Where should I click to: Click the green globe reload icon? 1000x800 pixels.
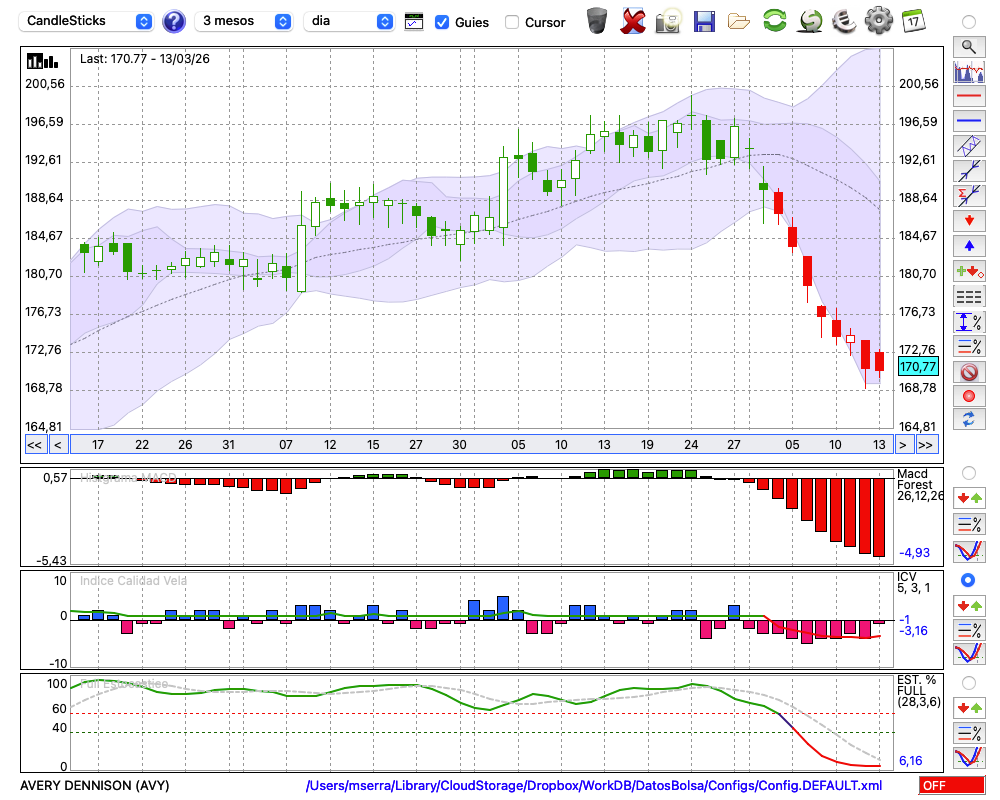tap(810, 21)
